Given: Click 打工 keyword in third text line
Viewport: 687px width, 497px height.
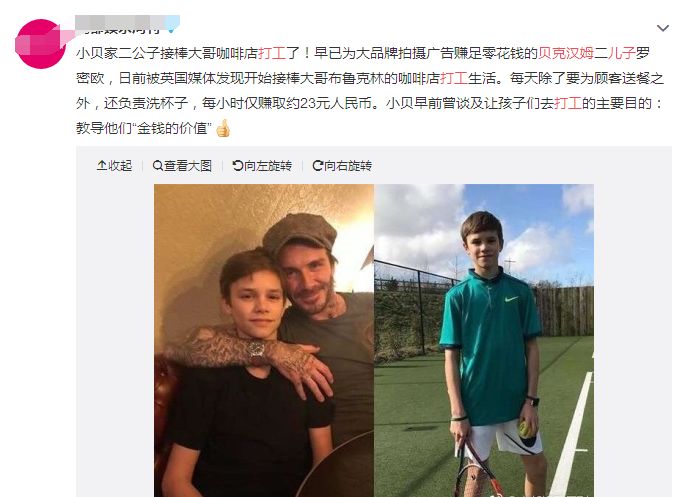Looking at the screenshot, I should tap(567, 103).
